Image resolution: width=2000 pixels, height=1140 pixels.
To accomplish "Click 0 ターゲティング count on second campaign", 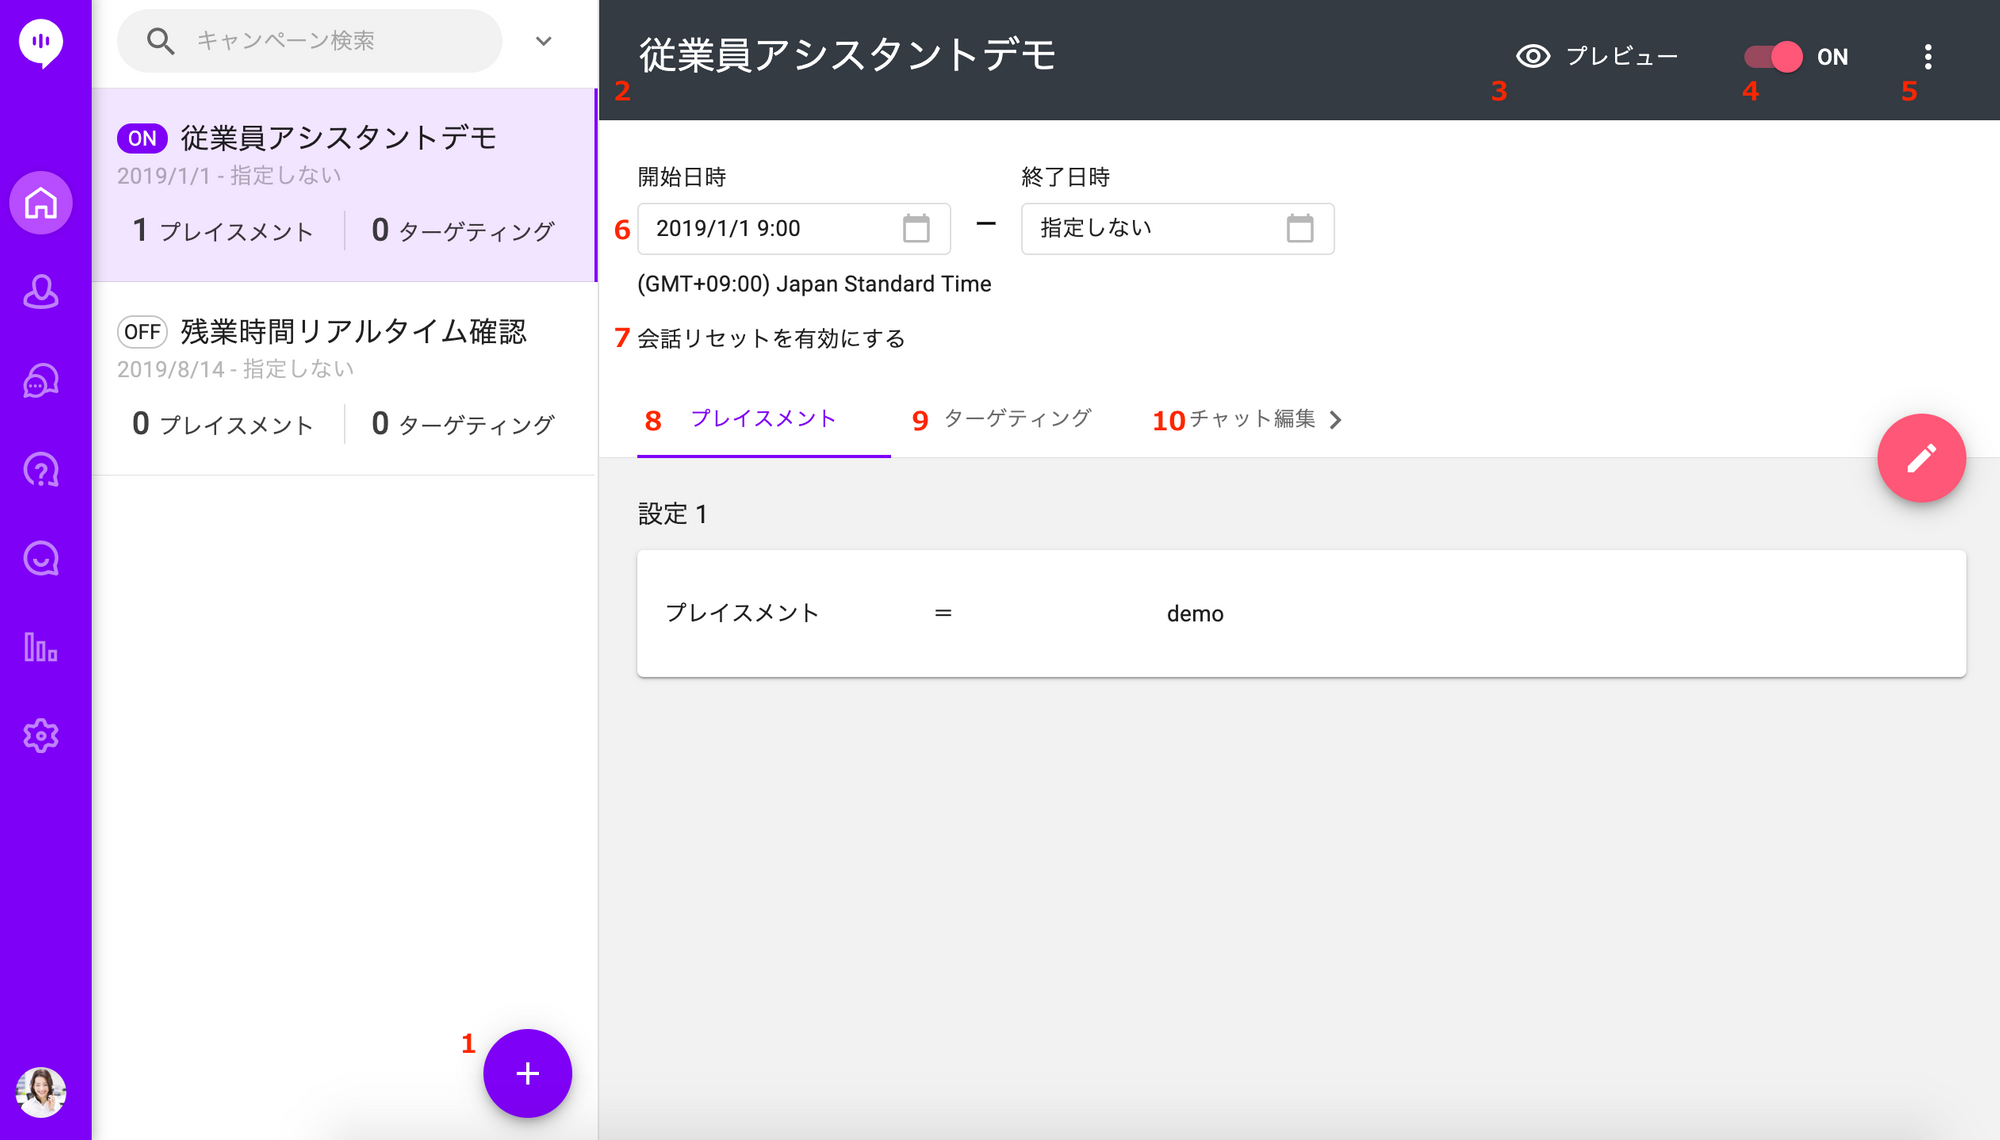I will 463,424.
